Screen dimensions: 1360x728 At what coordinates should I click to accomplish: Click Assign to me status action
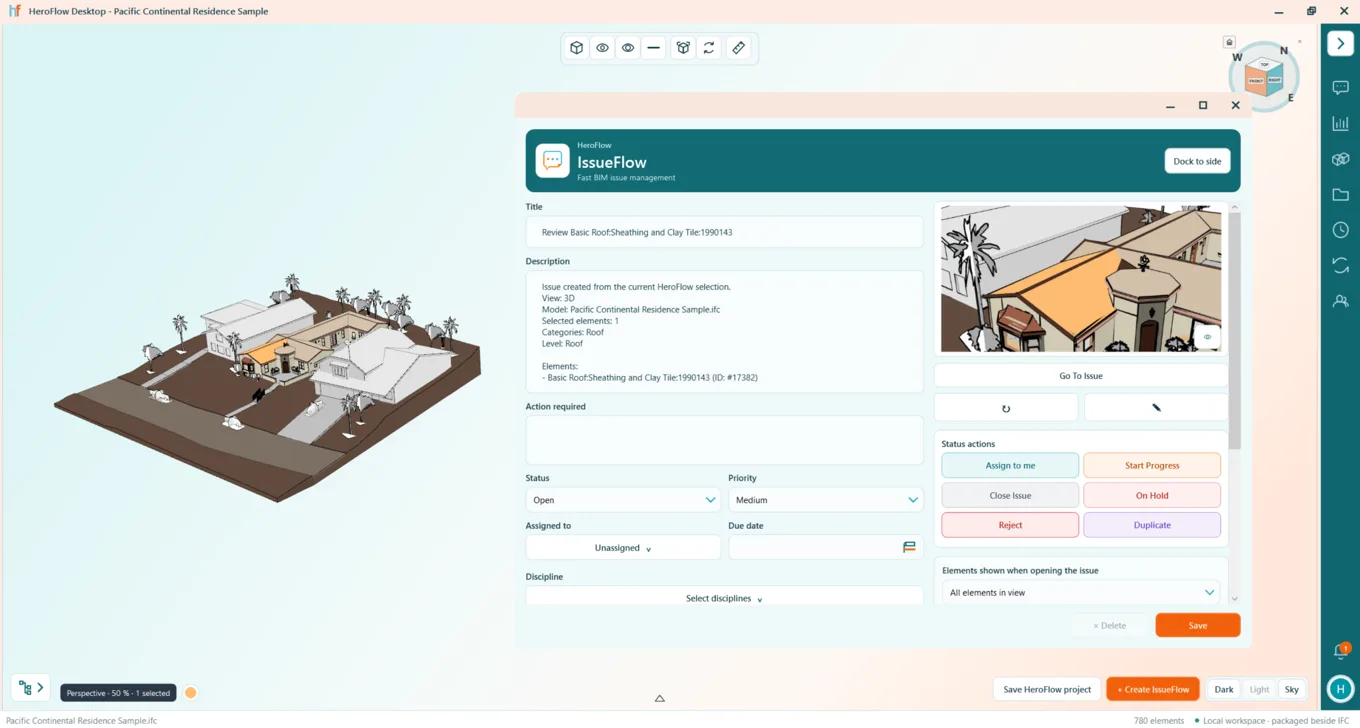1010,465
